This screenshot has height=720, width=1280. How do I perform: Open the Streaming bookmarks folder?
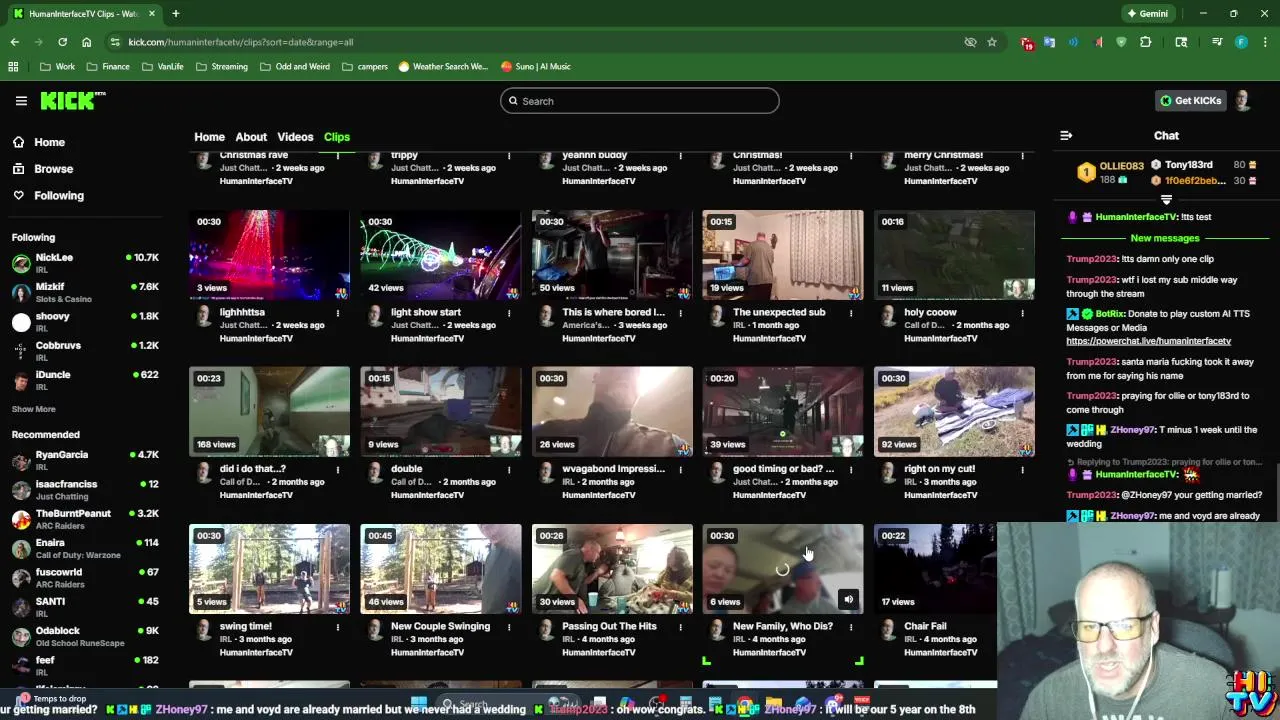(x=221, y=66)
